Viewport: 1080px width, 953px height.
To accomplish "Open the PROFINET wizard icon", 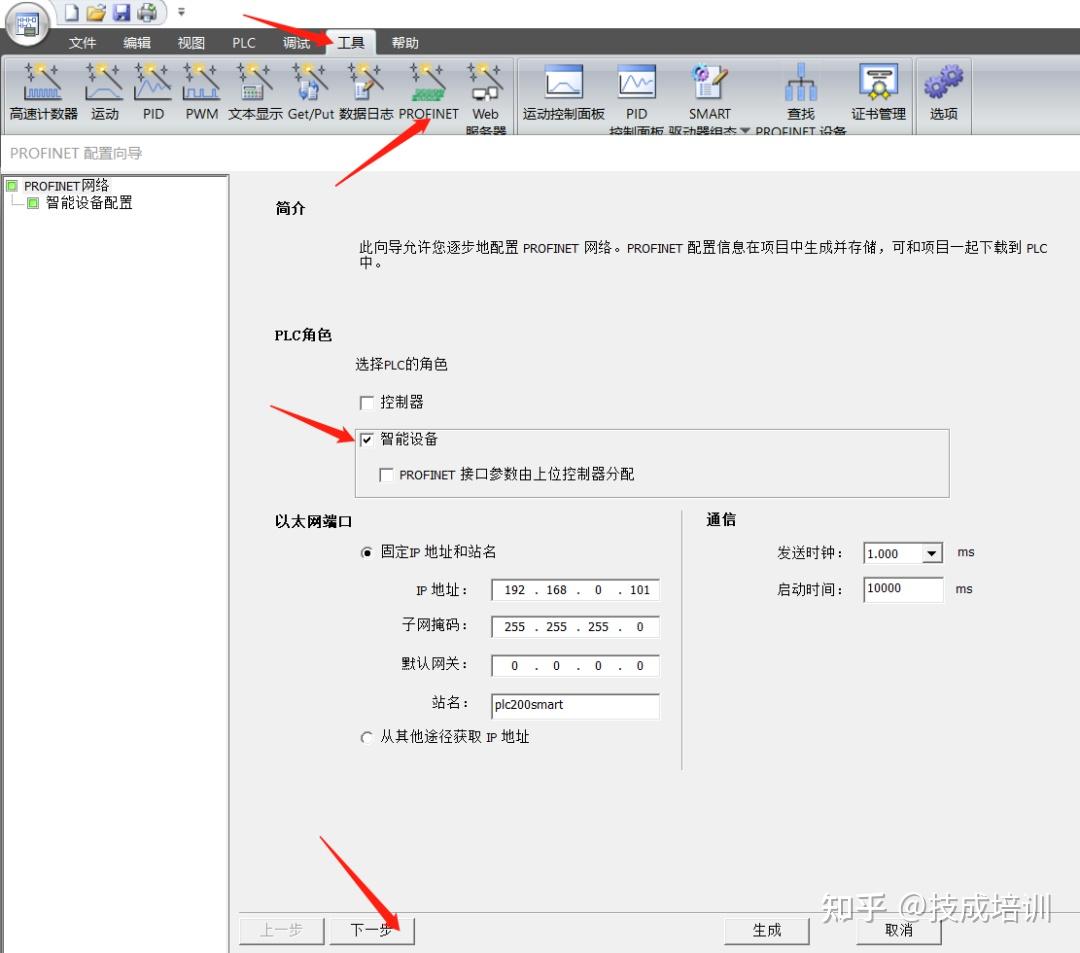I will click(428, 92).
